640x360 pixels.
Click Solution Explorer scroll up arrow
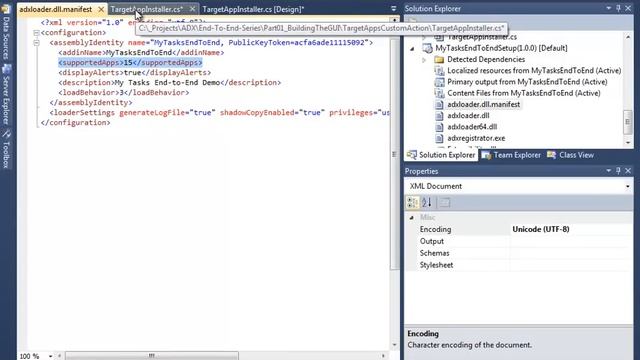point(628,37)
